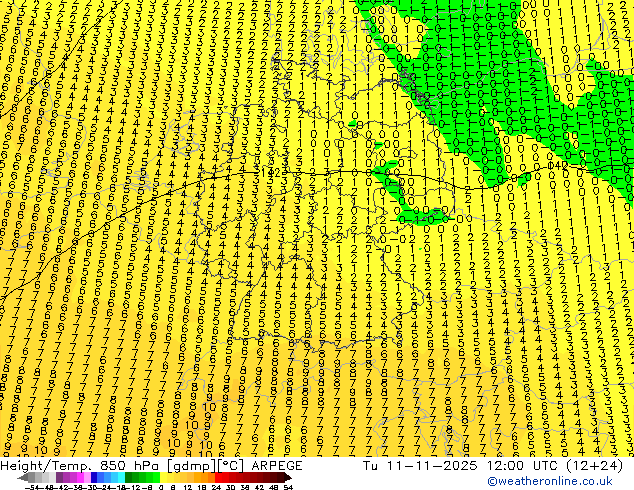Pick the dark green legend swatch near -12
This screenshot has width=634, height=490.
[x=129, y=478]
